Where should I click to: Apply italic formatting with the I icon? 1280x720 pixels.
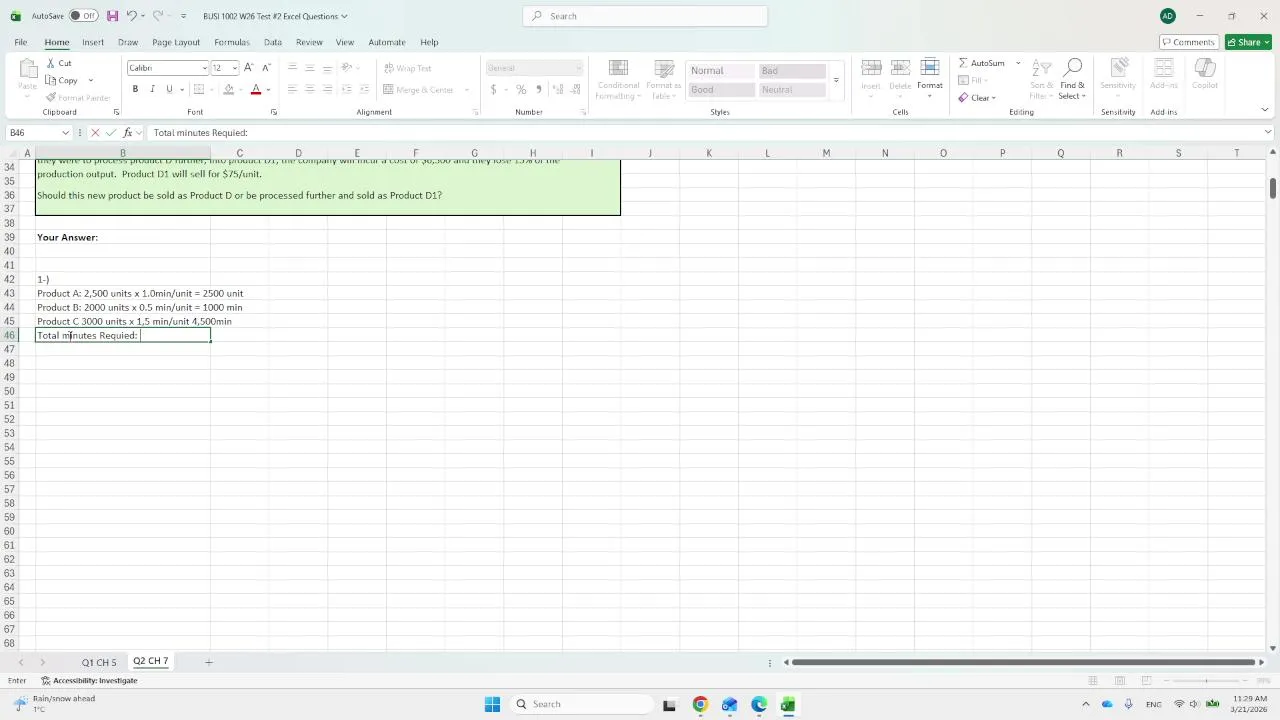tap(152, 89)
